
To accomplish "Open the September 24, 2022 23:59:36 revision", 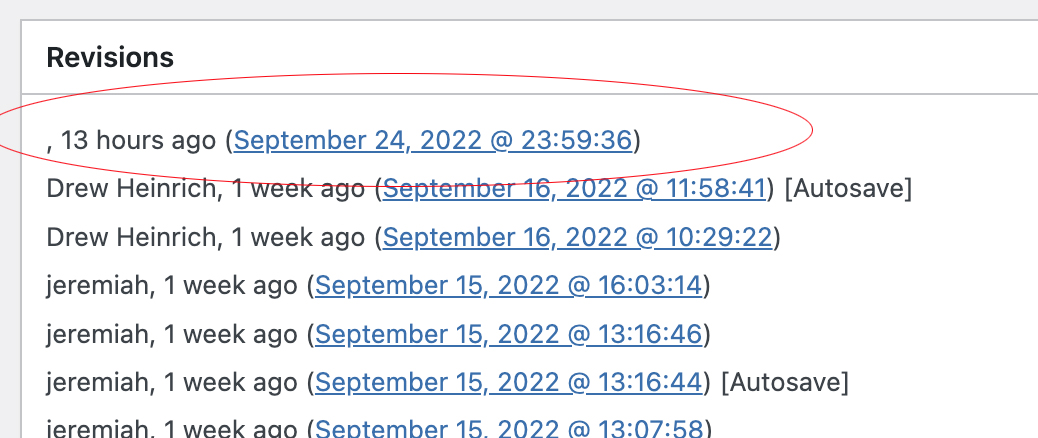I will [x=432, y=141].
